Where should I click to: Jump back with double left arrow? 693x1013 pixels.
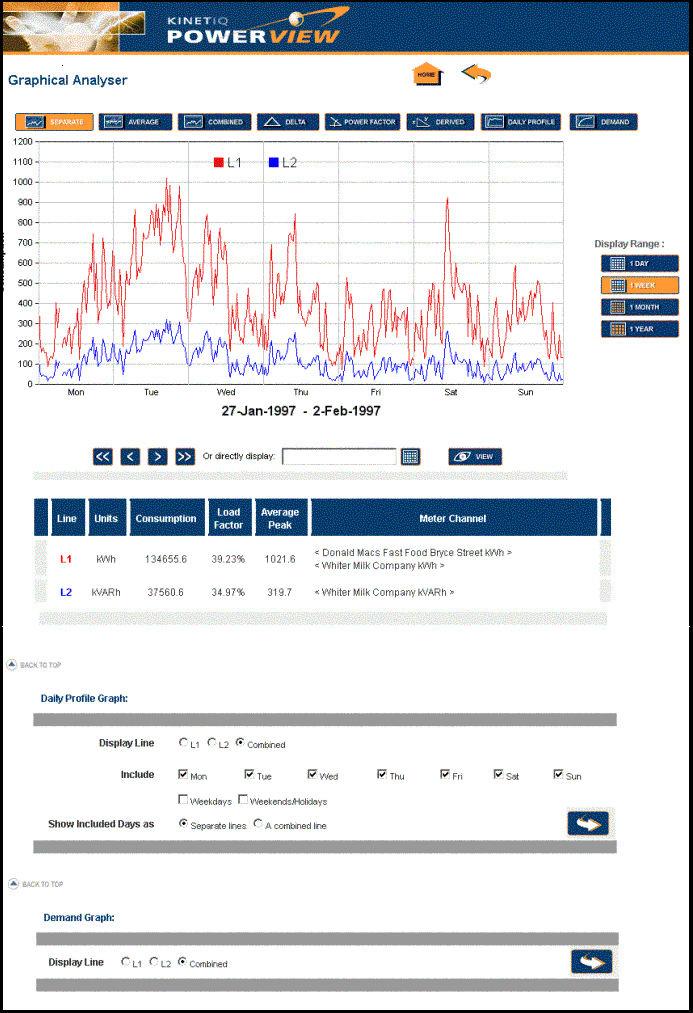point(103,457)
